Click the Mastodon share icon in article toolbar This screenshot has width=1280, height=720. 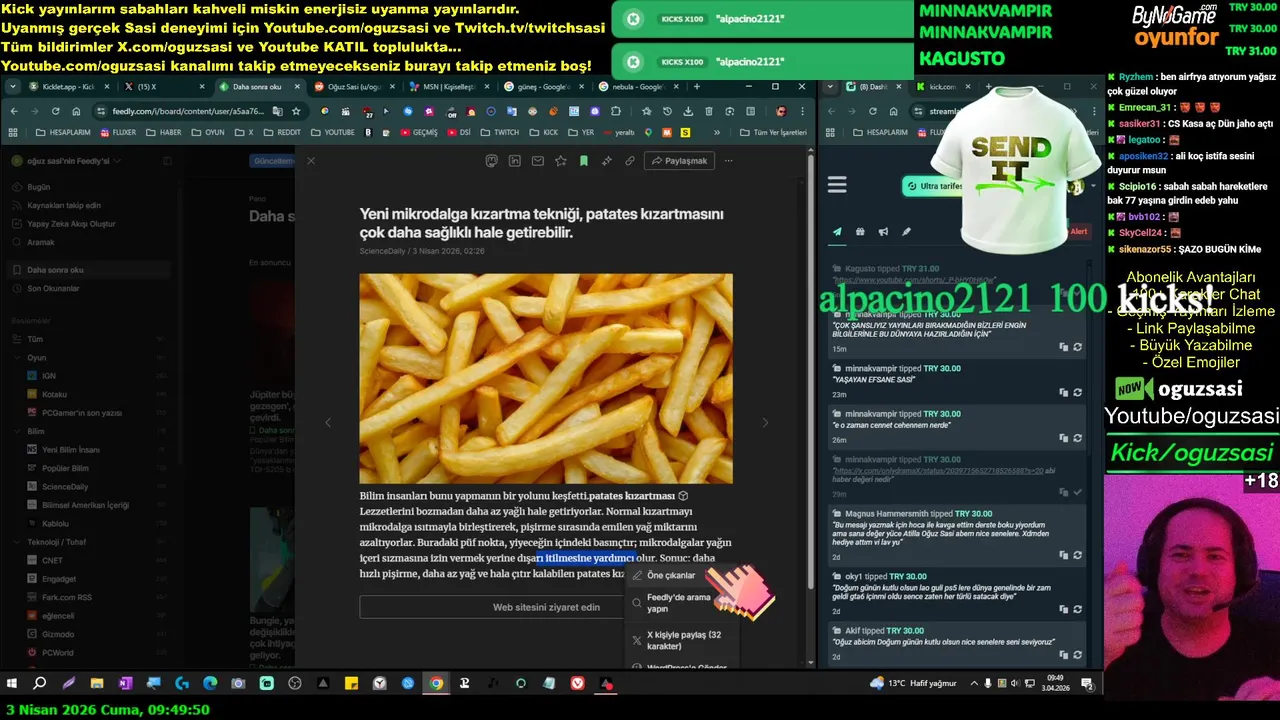point(491,161)
